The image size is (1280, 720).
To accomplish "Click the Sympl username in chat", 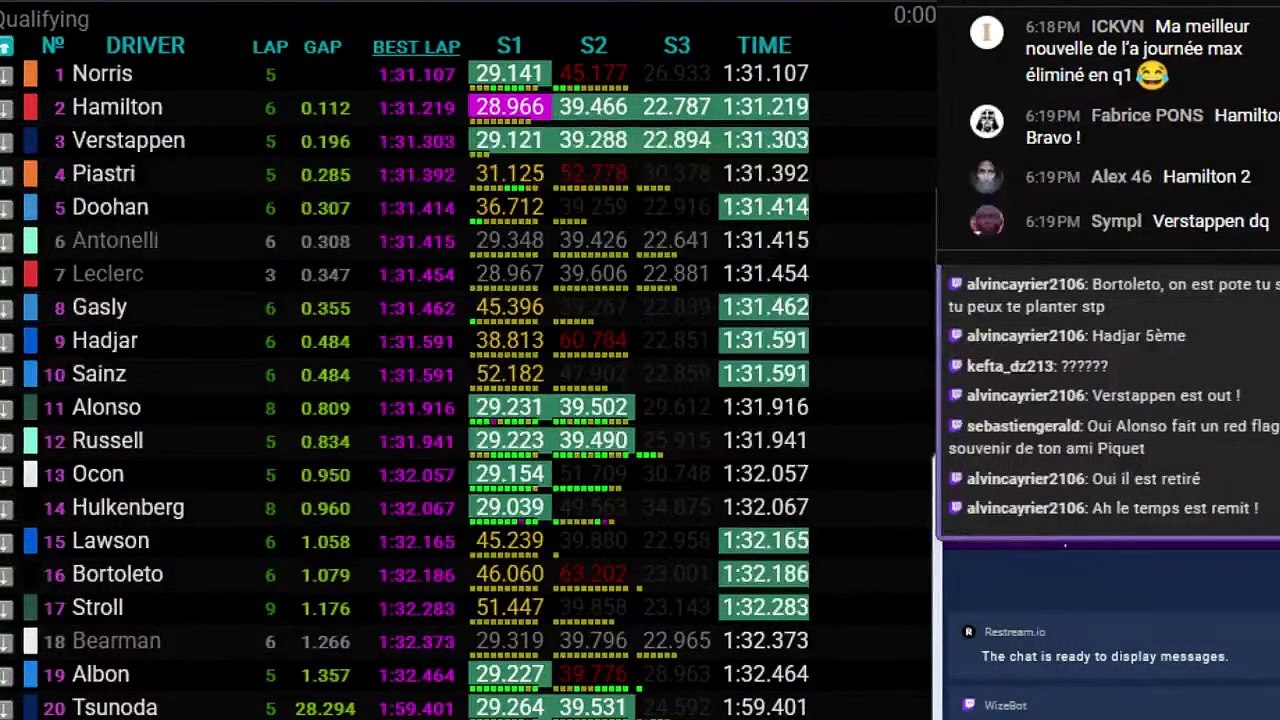I will [1116, 221].
